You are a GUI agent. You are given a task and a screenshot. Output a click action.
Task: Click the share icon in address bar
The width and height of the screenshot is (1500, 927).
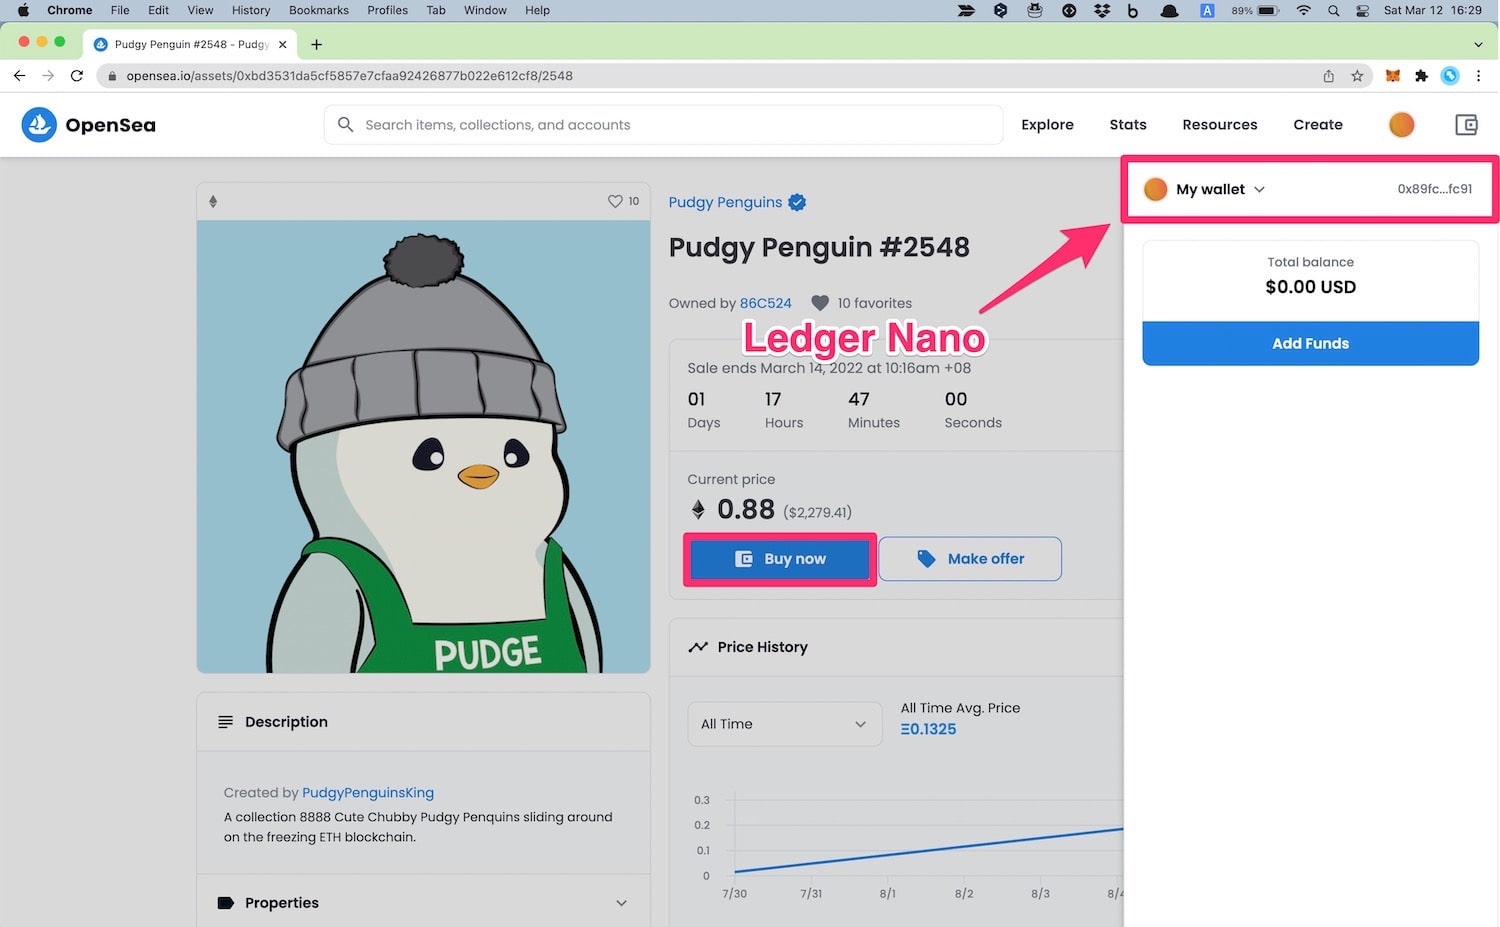(1329, 76)
